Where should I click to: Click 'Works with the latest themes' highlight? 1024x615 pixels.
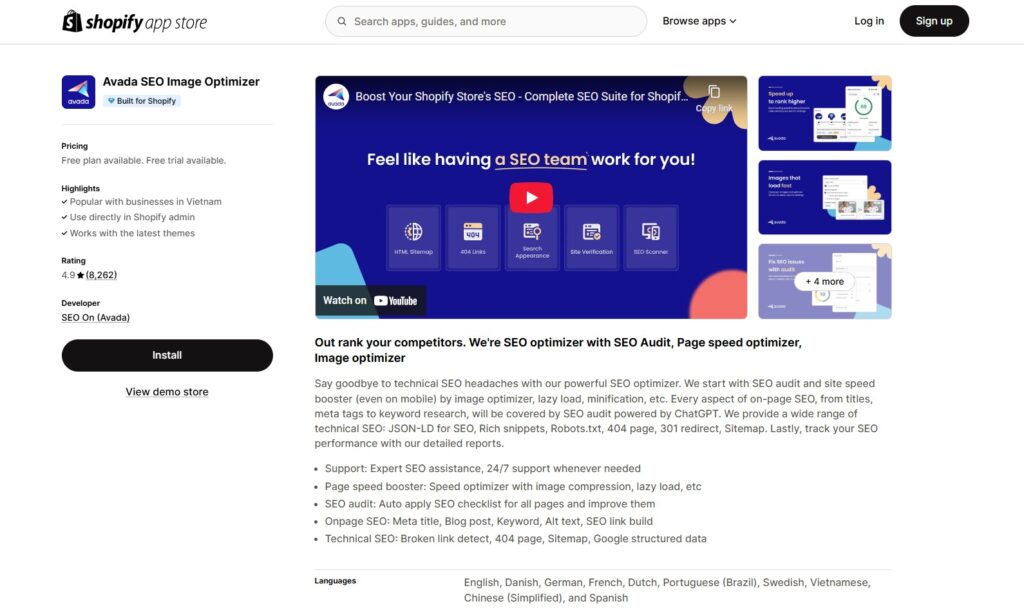click(x=133, y=233)
